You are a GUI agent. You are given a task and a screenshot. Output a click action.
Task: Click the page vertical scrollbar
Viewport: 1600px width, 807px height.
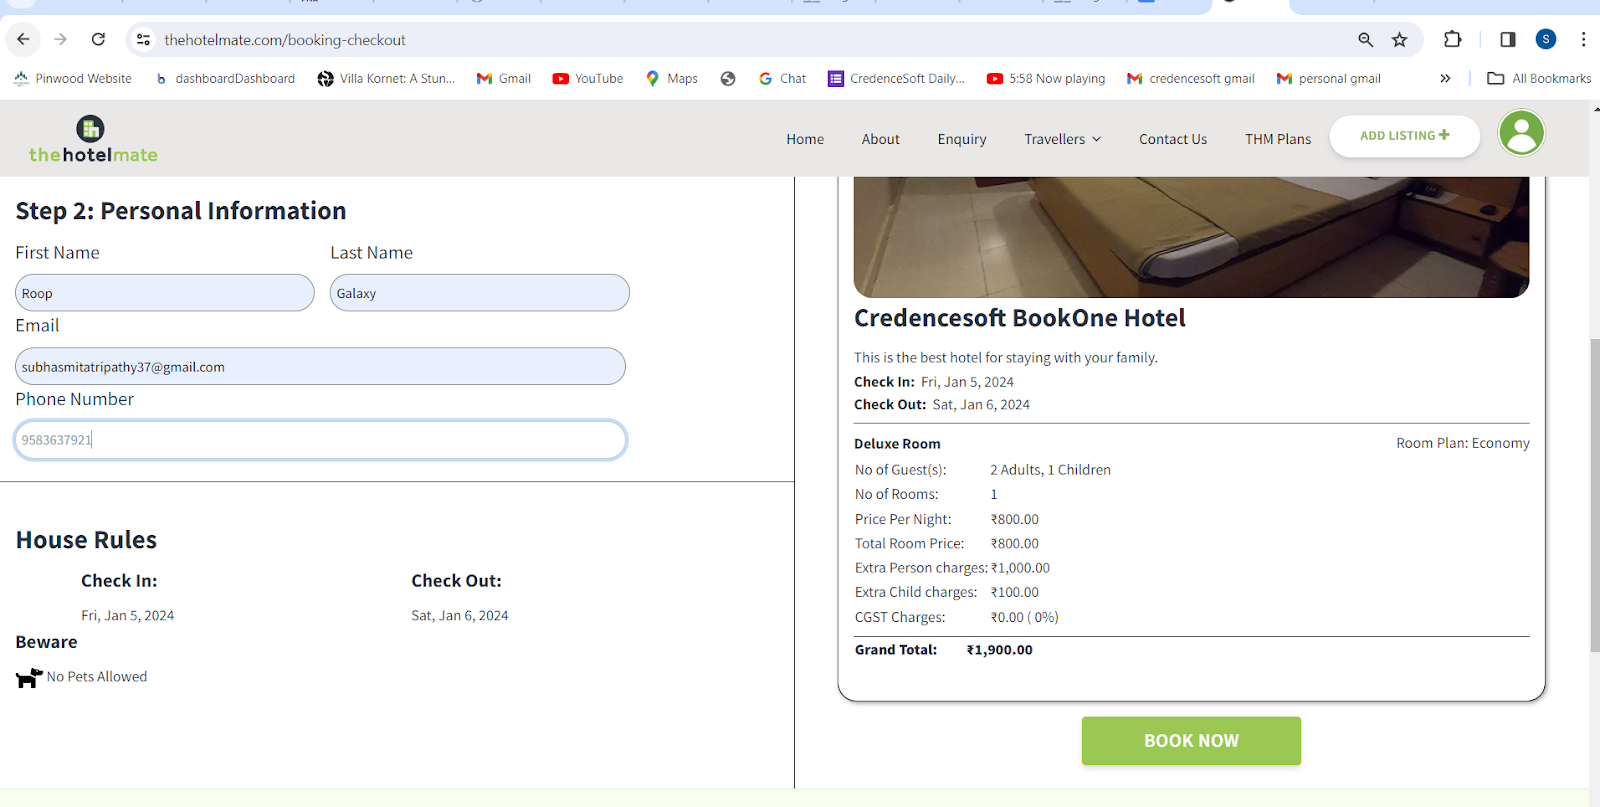pos(1594,495)
